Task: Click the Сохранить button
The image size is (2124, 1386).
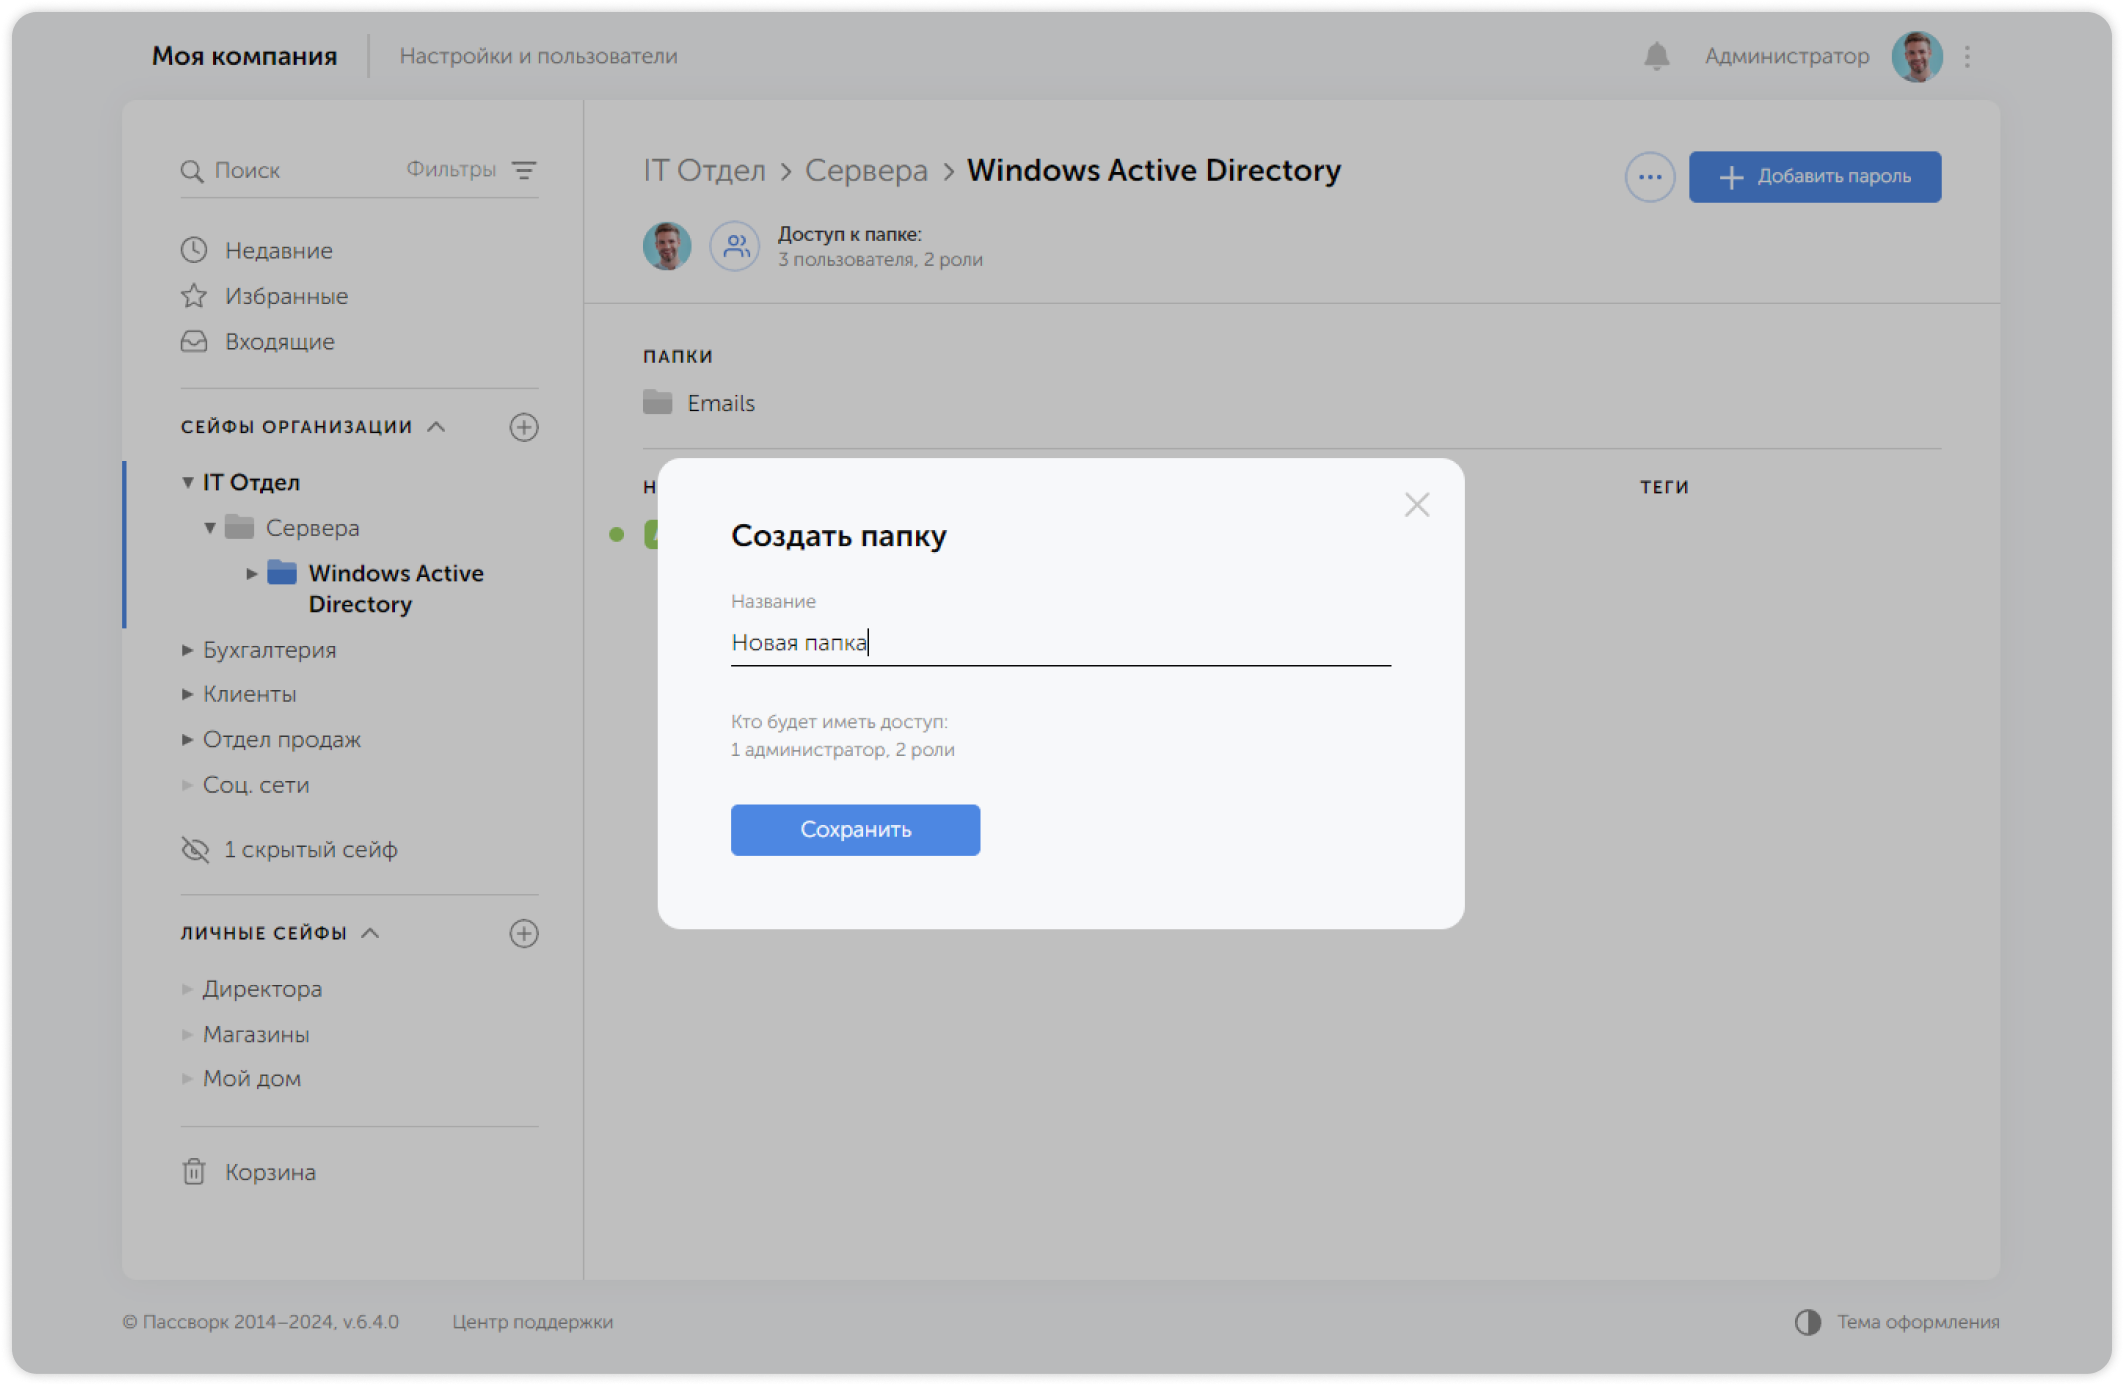Action: tap(855, 829)
